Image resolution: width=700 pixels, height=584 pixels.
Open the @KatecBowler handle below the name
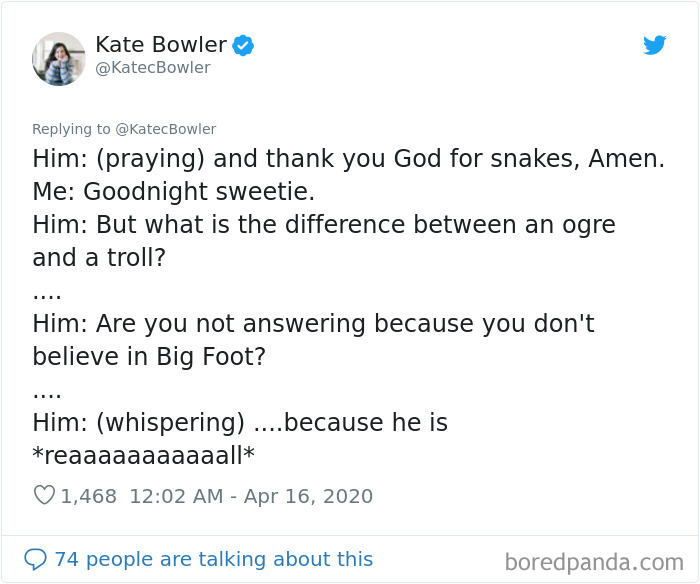point(152,68)
